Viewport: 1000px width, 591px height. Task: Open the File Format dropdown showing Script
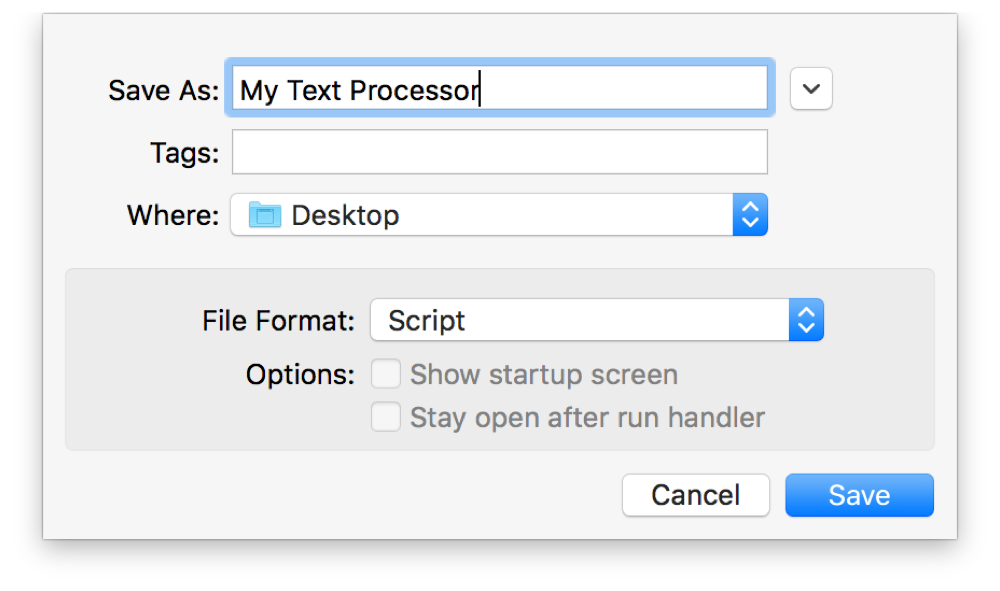597,320
